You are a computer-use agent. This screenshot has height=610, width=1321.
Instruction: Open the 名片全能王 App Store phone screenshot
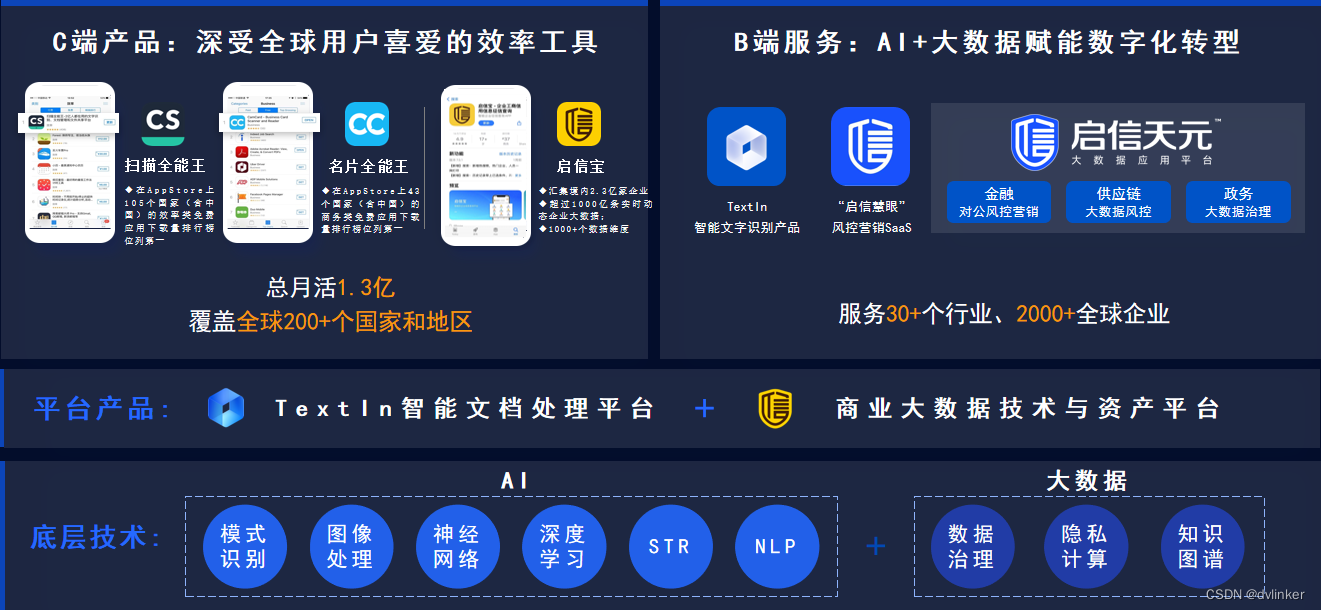268,163
